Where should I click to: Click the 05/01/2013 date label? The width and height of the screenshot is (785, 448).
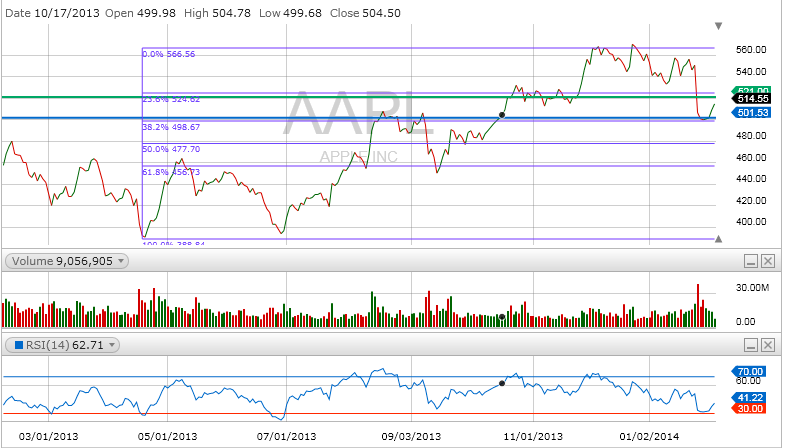click(x=168, y=436)
